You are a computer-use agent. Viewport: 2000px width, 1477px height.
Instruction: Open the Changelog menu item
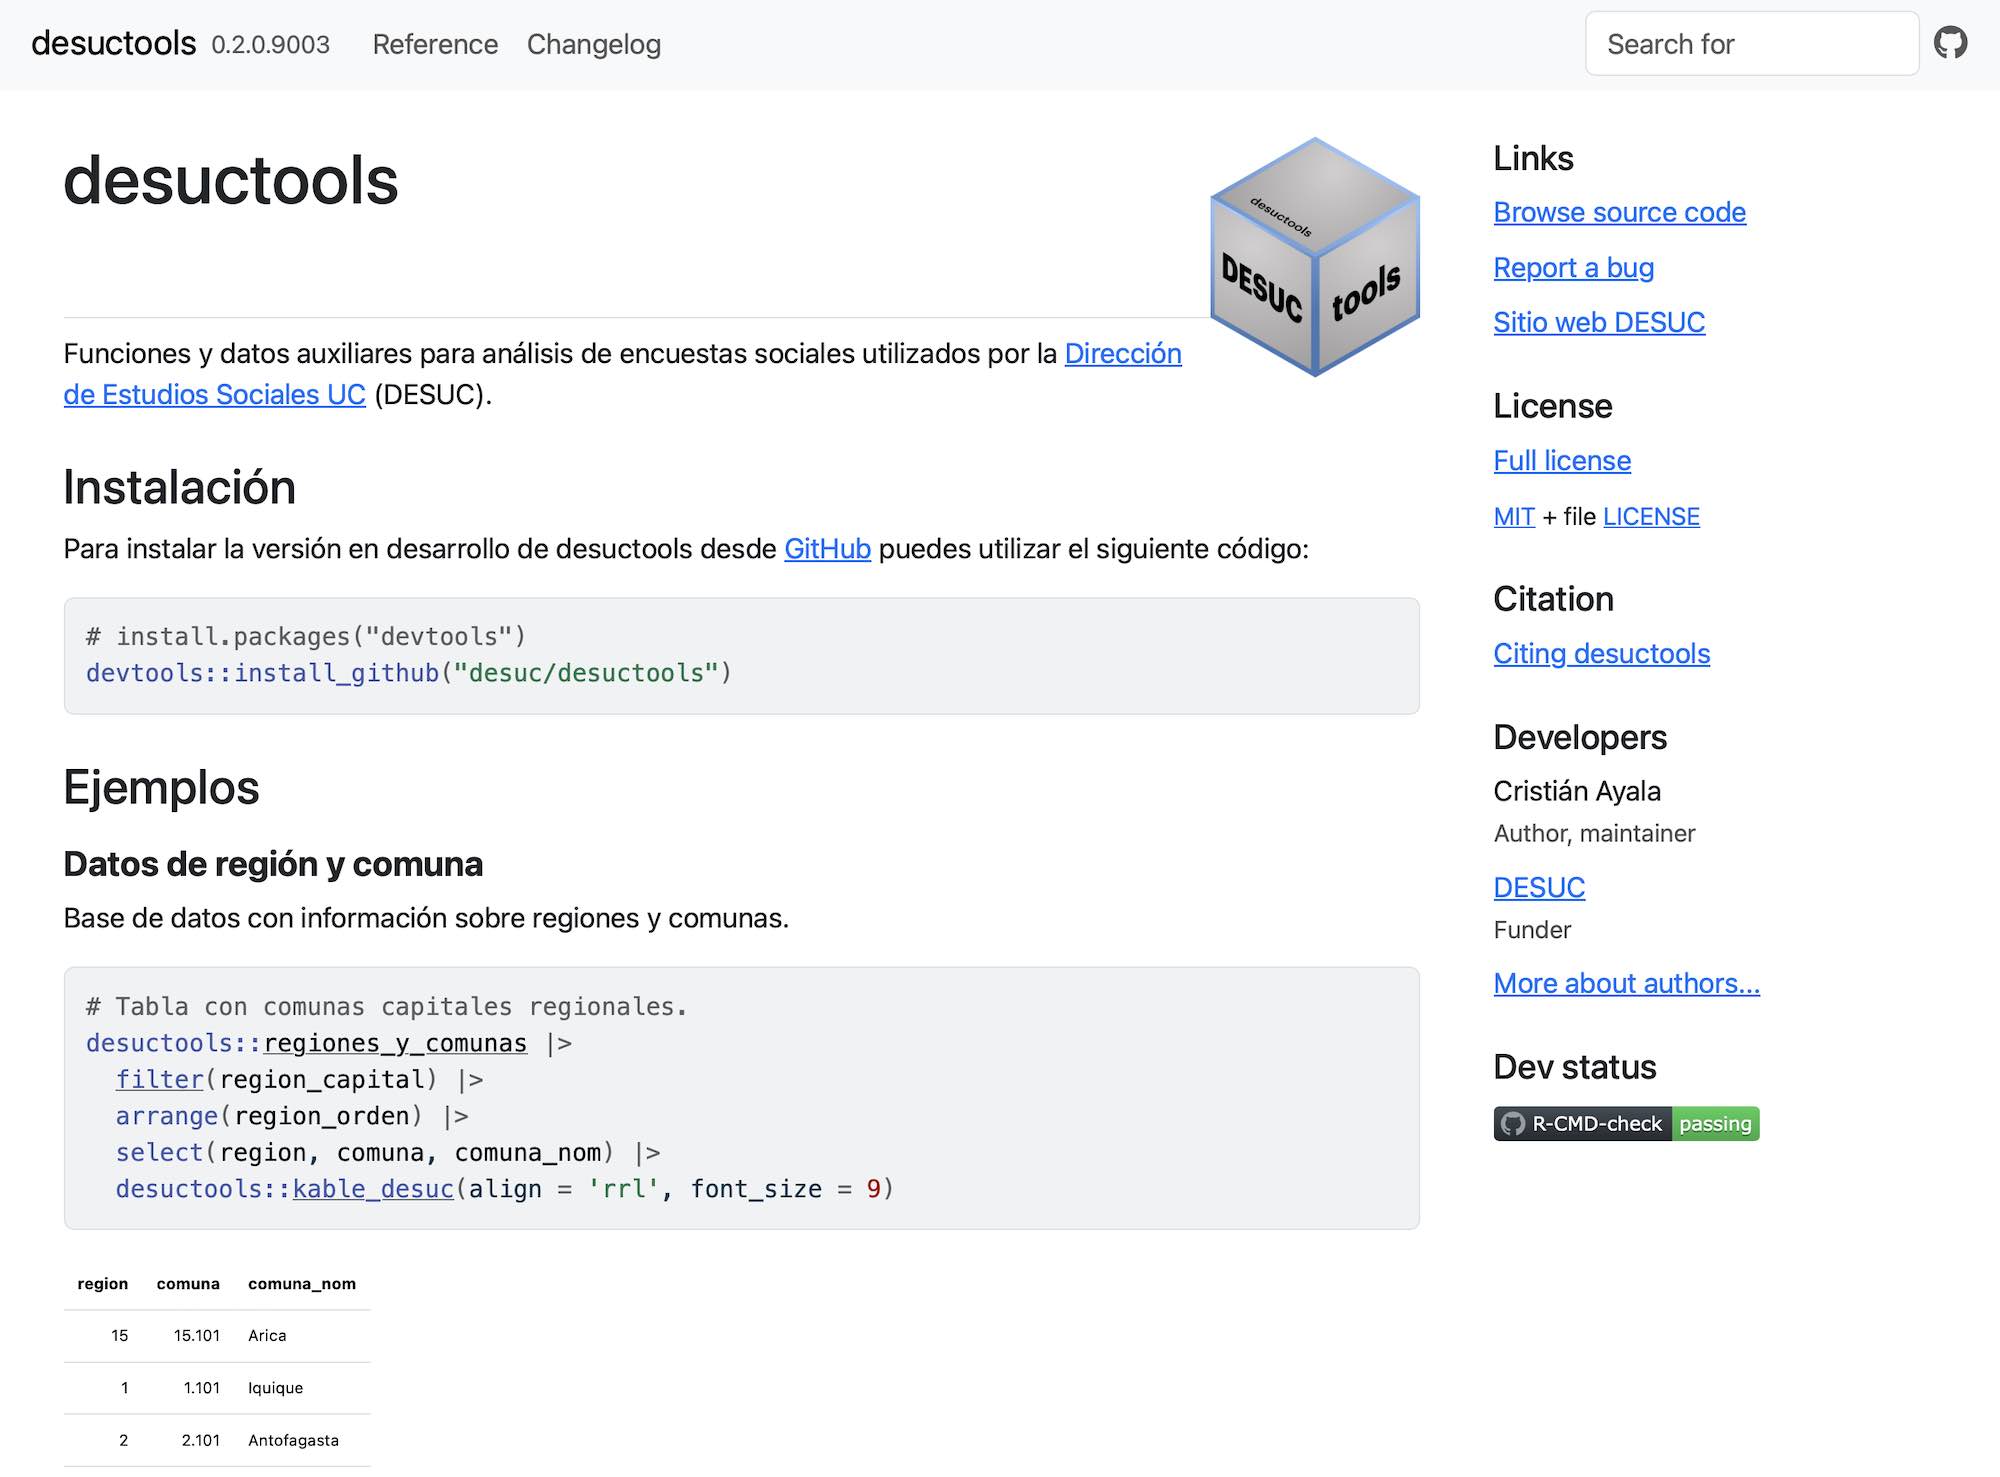tap(594, 44)
